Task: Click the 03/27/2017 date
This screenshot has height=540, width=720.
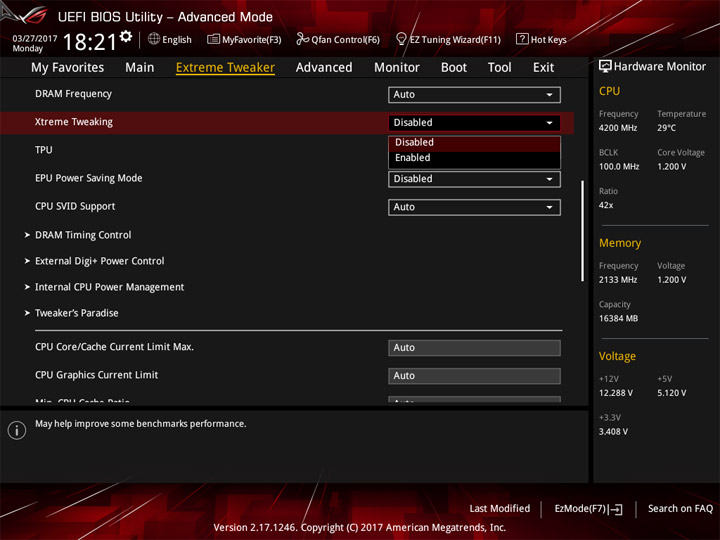Action: [x=35, y=39]
